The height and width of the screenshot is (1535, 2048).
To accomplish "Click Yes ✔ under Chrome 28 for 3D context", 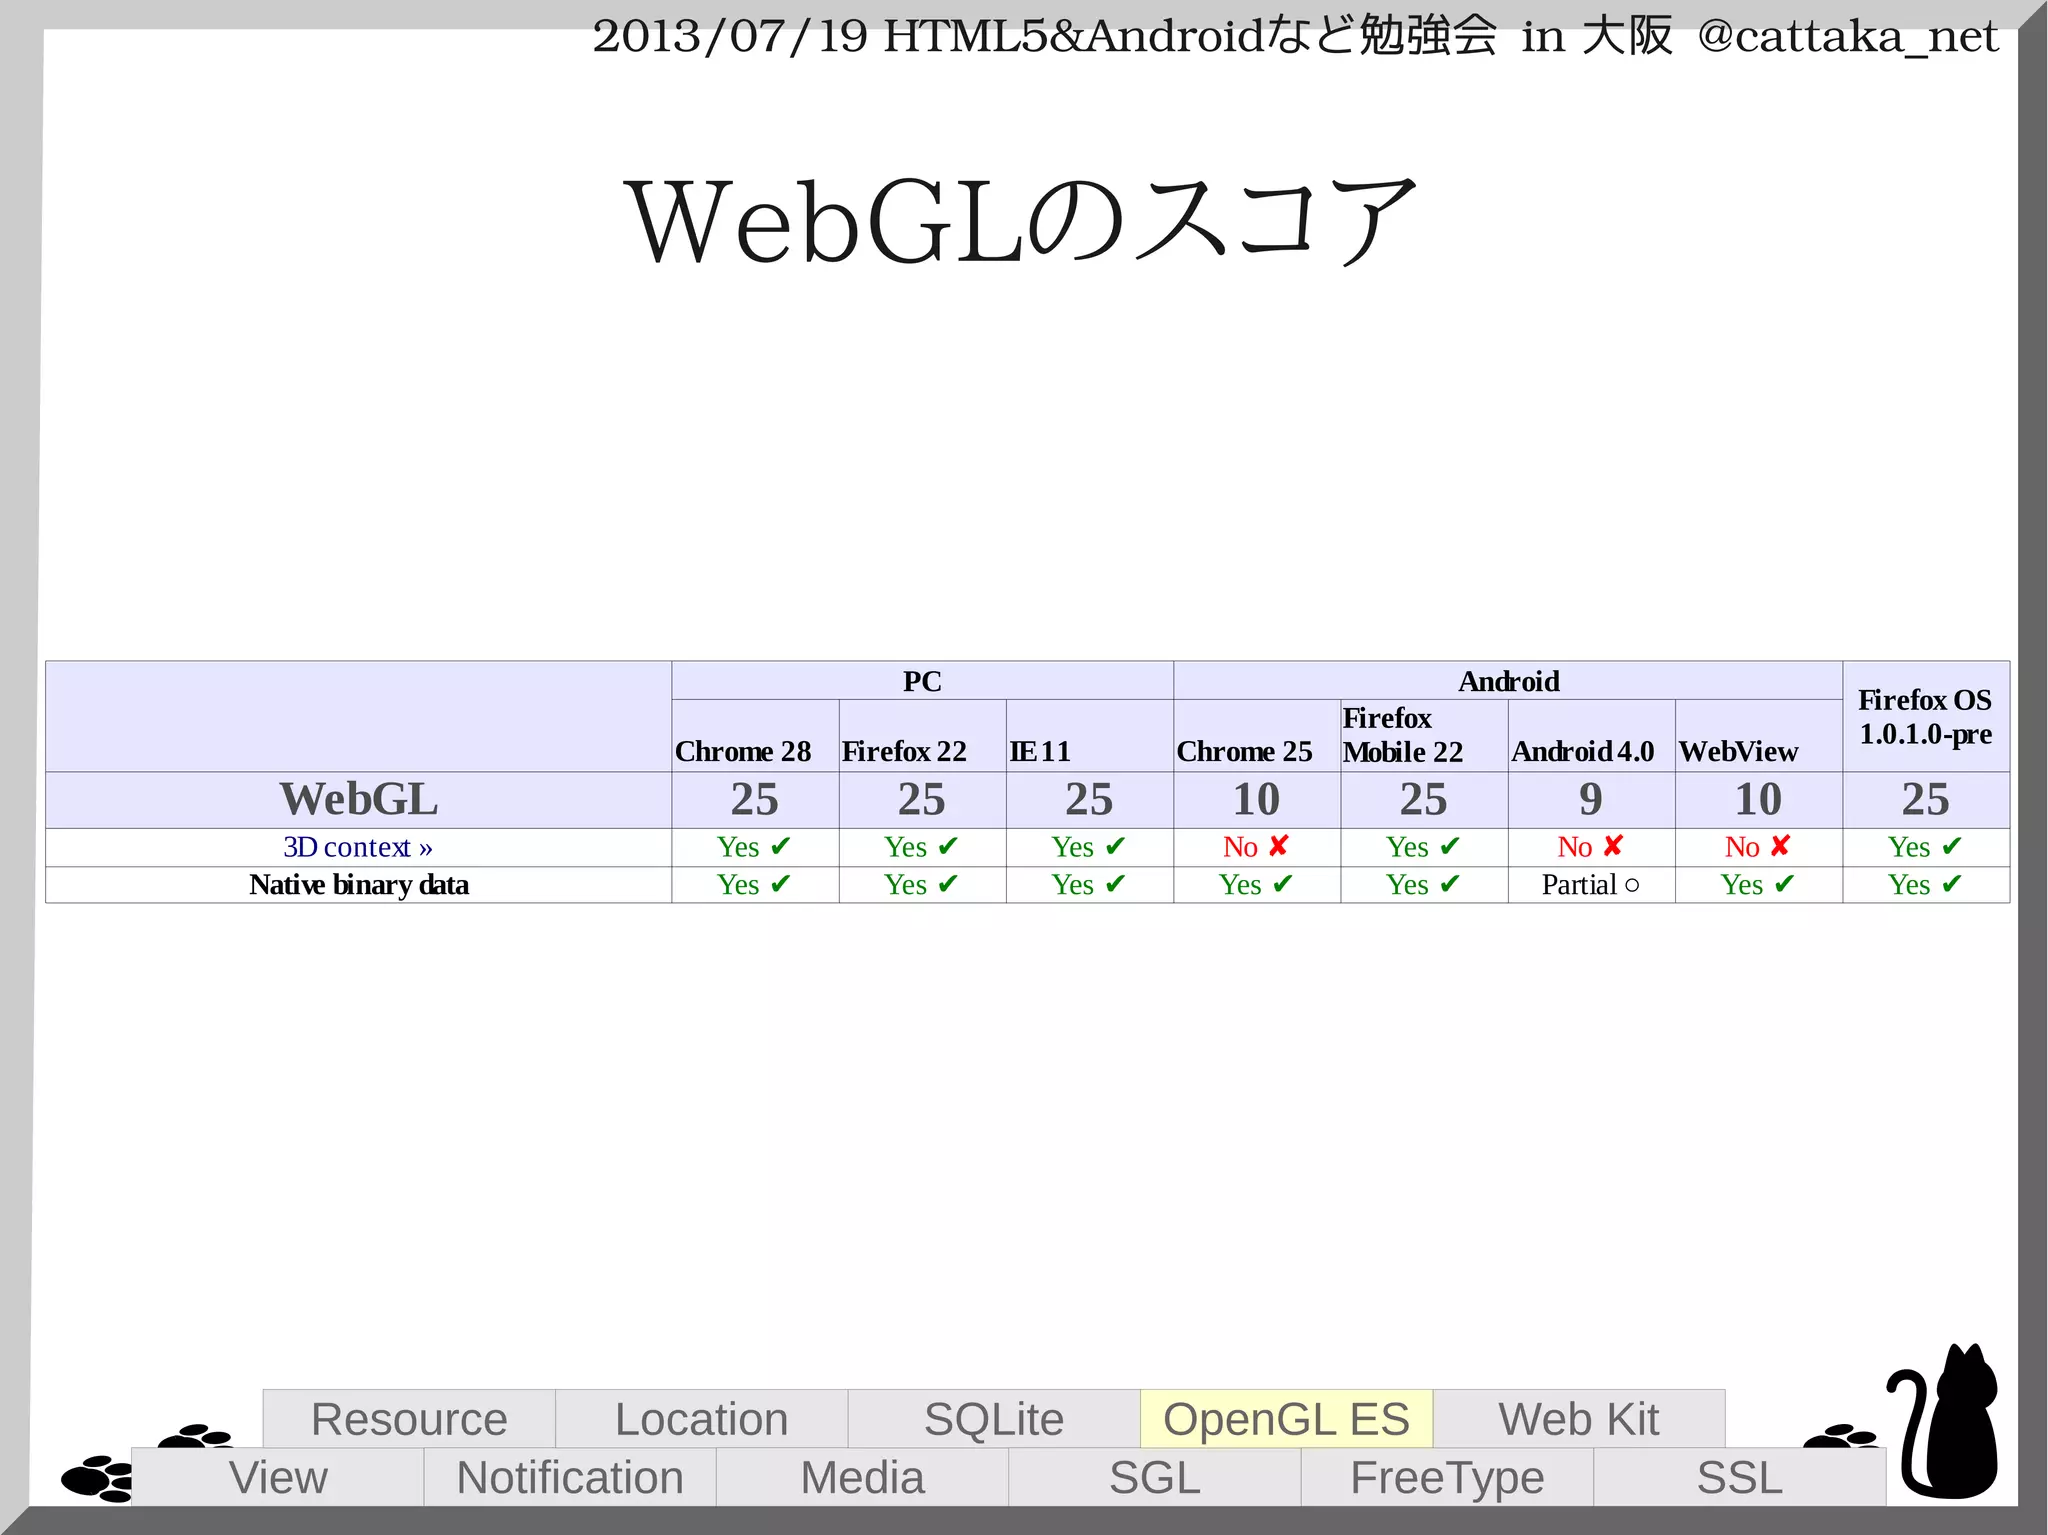I will click(x=754, y=847).
